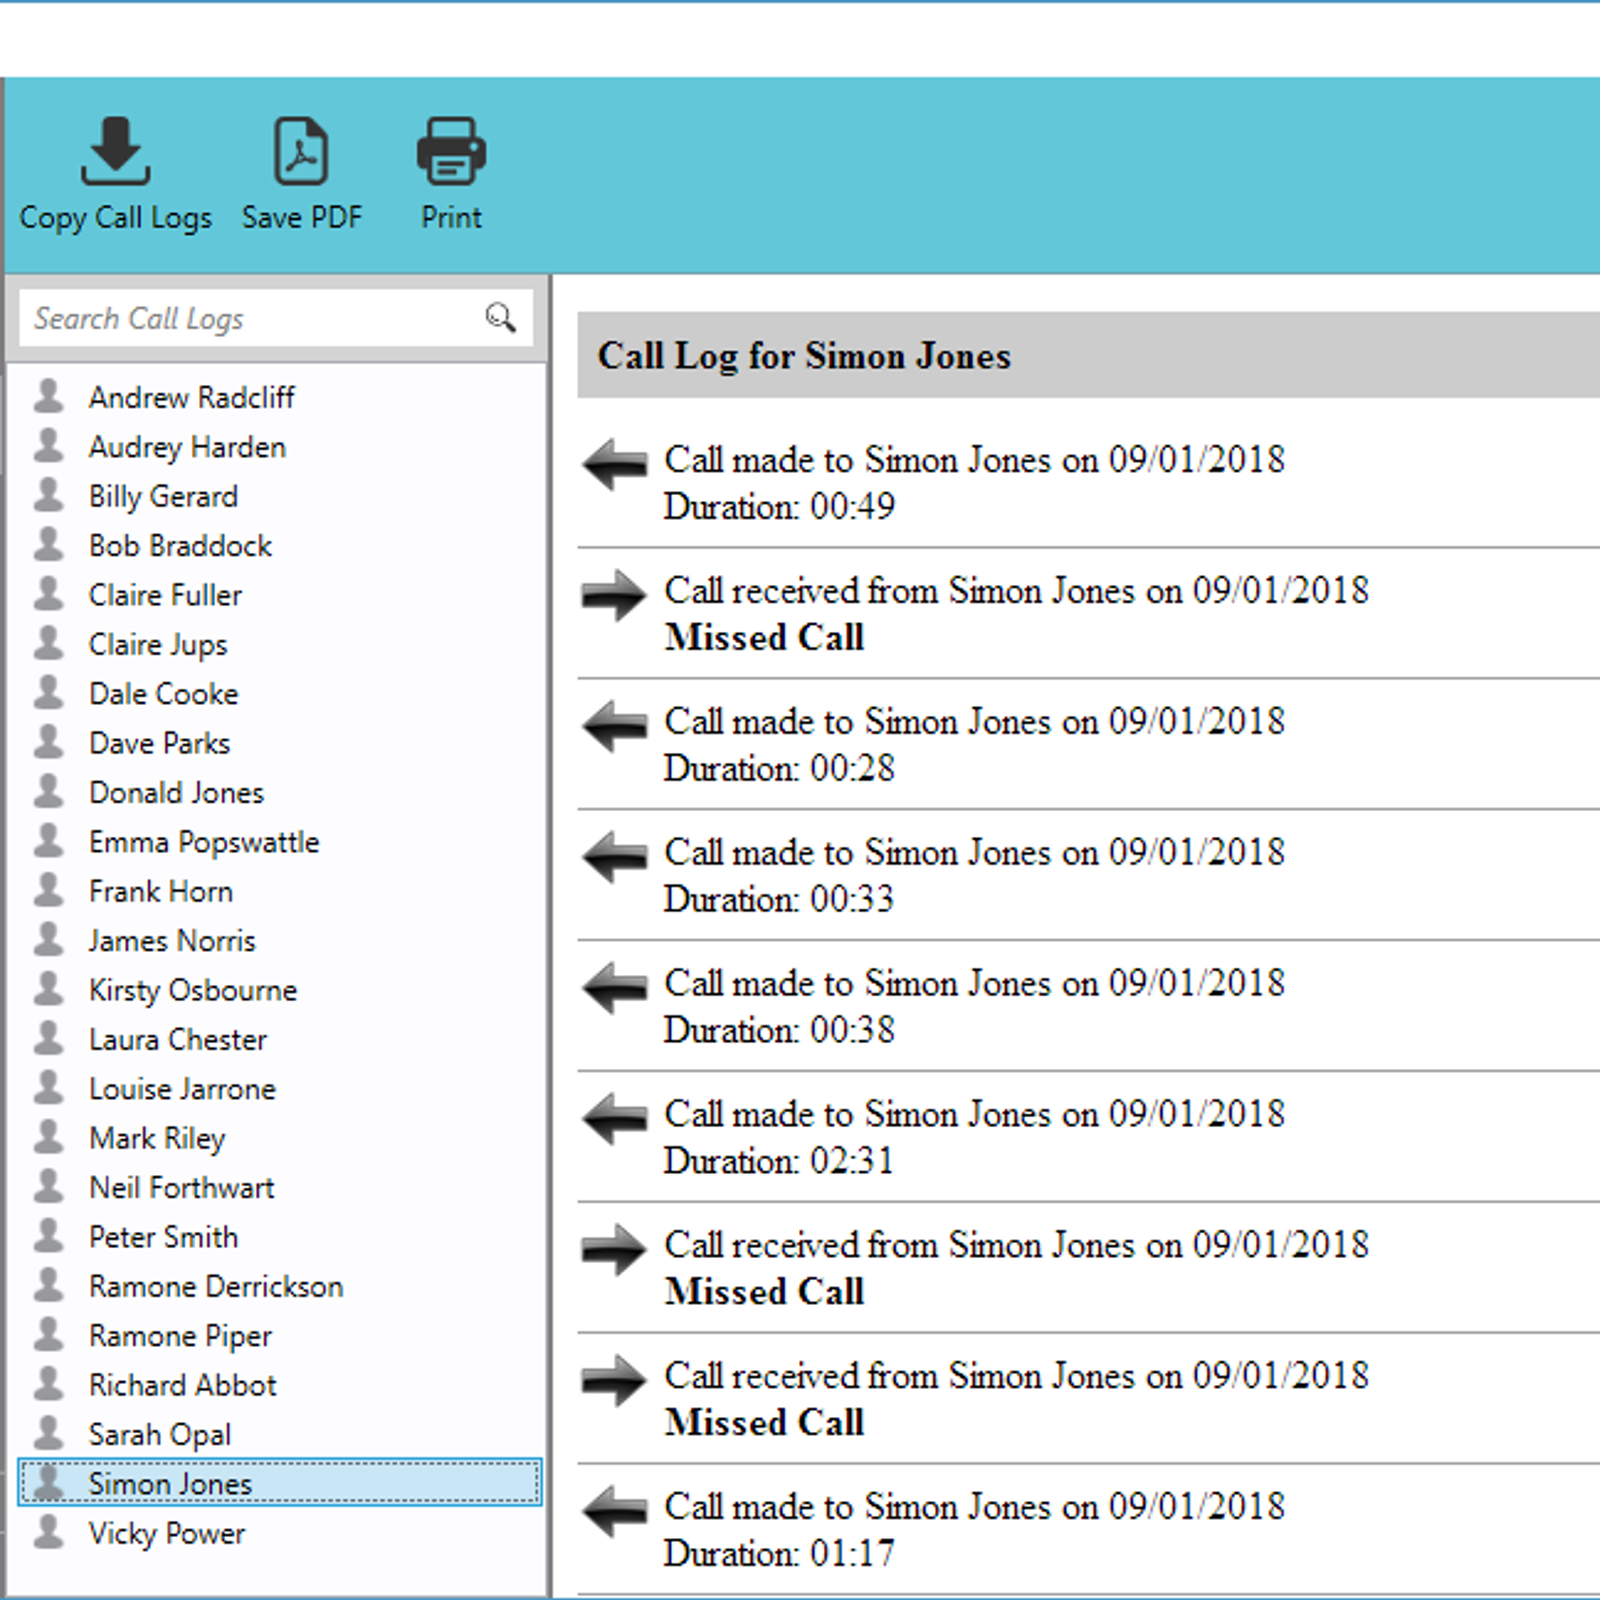Click the outgoing arrow for 00:49 call
The height and width of the screenshot is (1600, 1600).
pyautogui.click(x=614, y=464)
